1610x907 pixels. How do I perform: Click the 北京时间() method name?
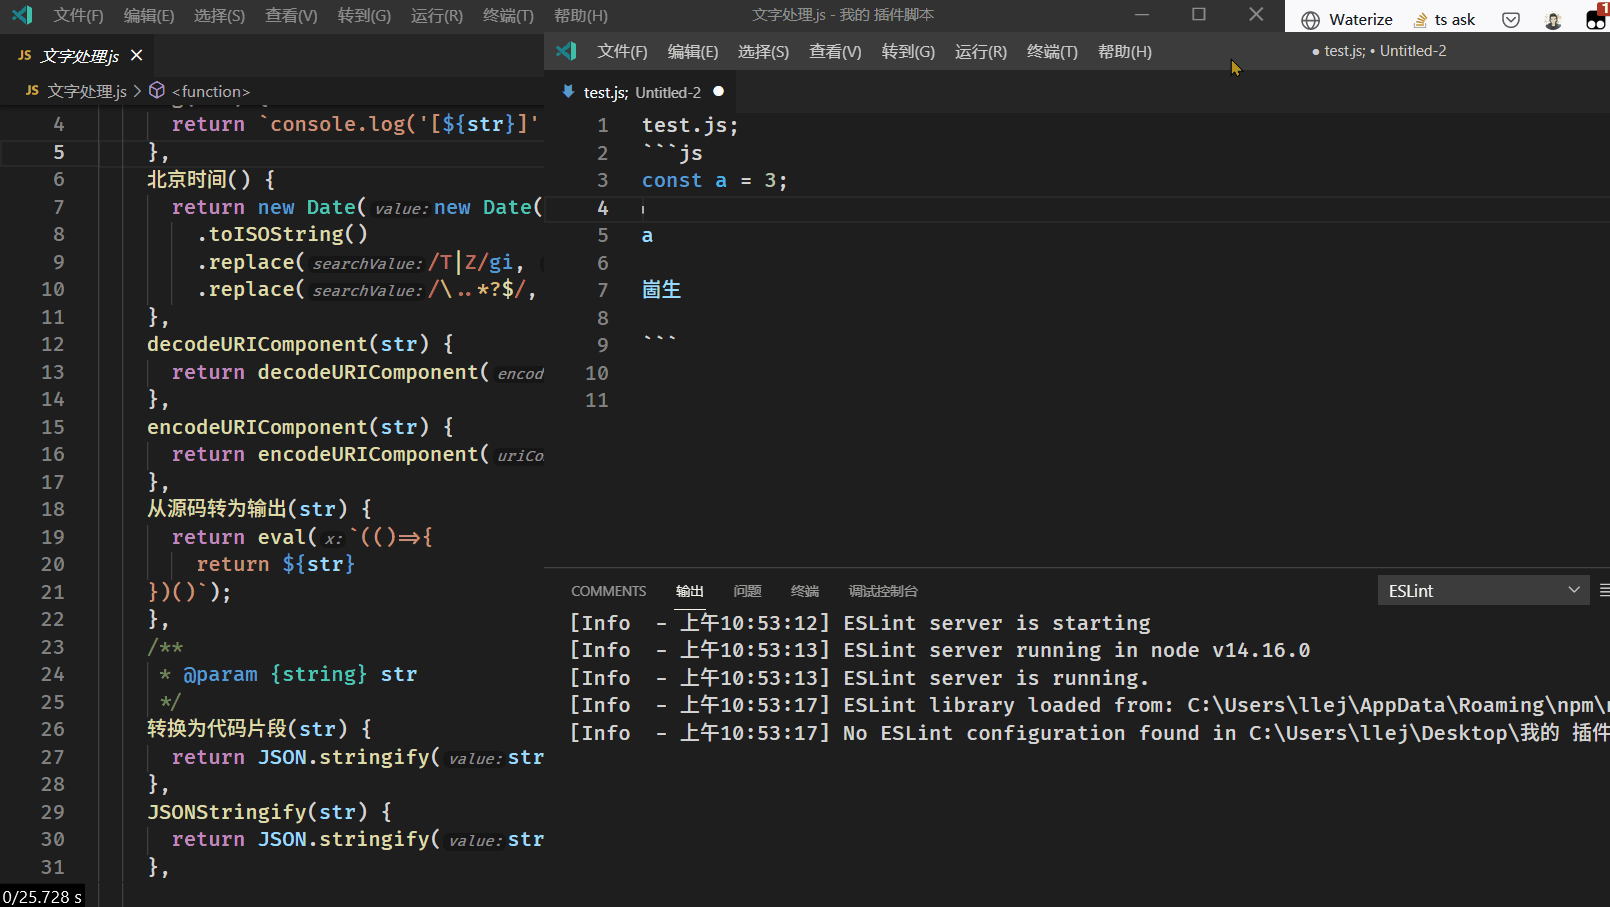199,179
